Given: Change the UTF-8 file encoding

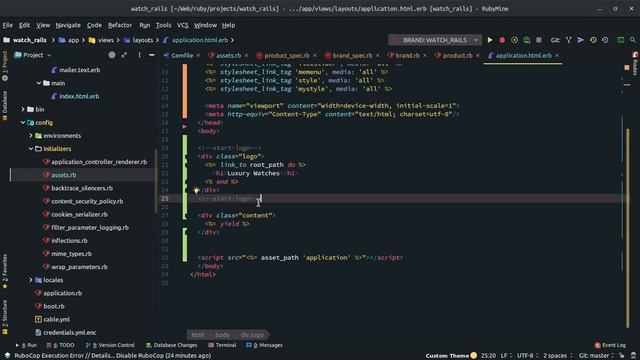Looking at the screenshot, I should [528, 356].
